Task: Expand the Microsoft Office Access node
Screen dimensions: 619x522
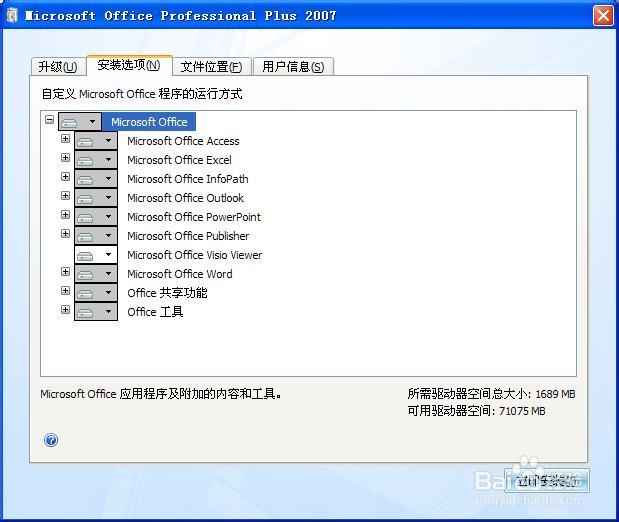Action: 66,139
